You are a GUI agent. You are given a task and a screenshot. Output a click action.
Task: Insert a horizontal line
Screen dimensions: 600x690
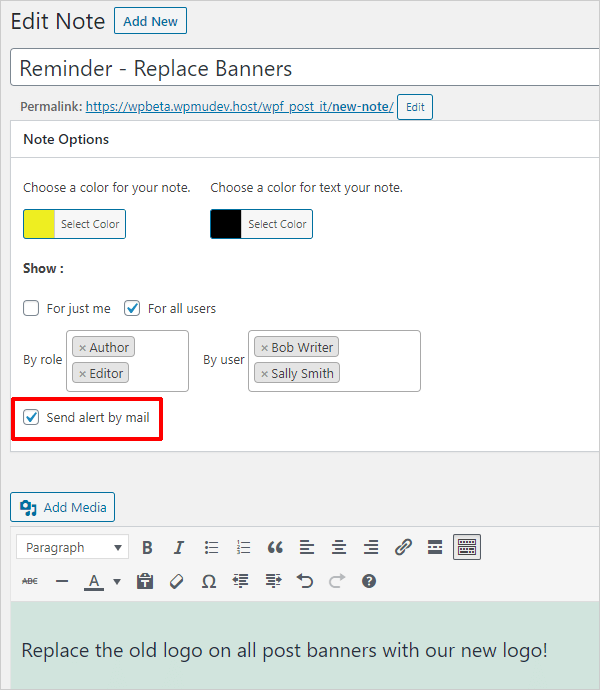(62, 581)
